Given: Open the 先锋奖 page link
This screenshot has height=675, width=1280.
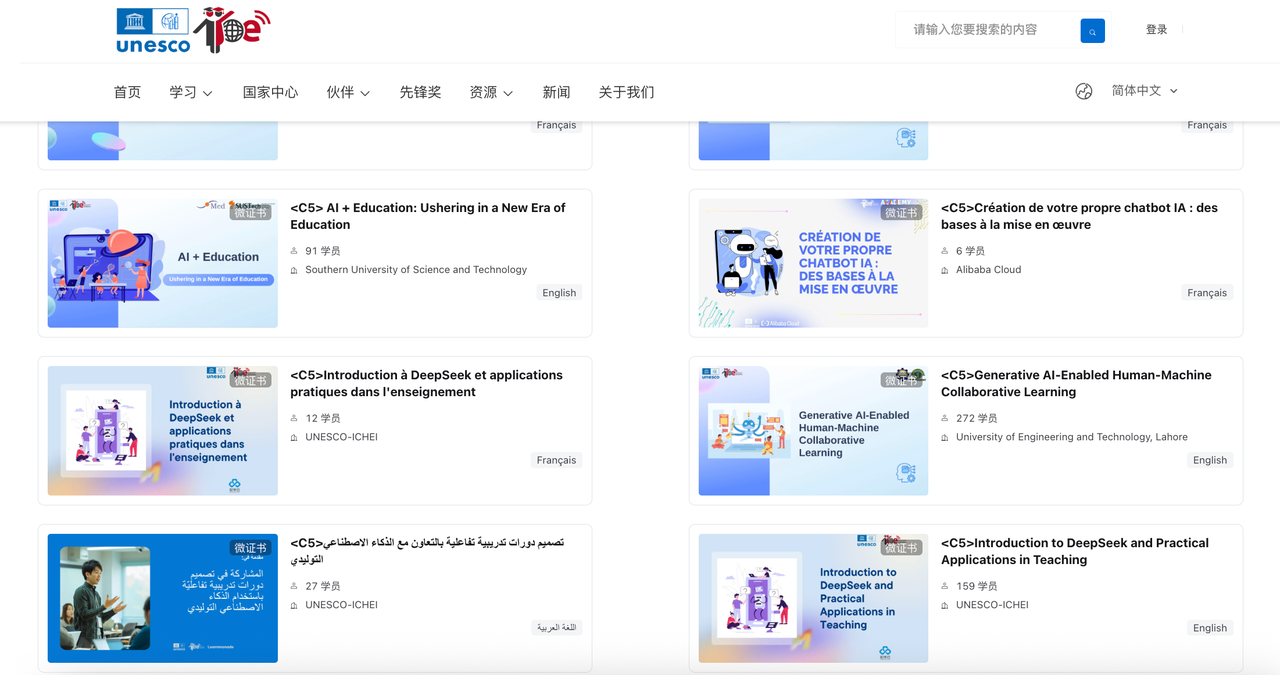Looking at the screenshot, I should [420, 91].
